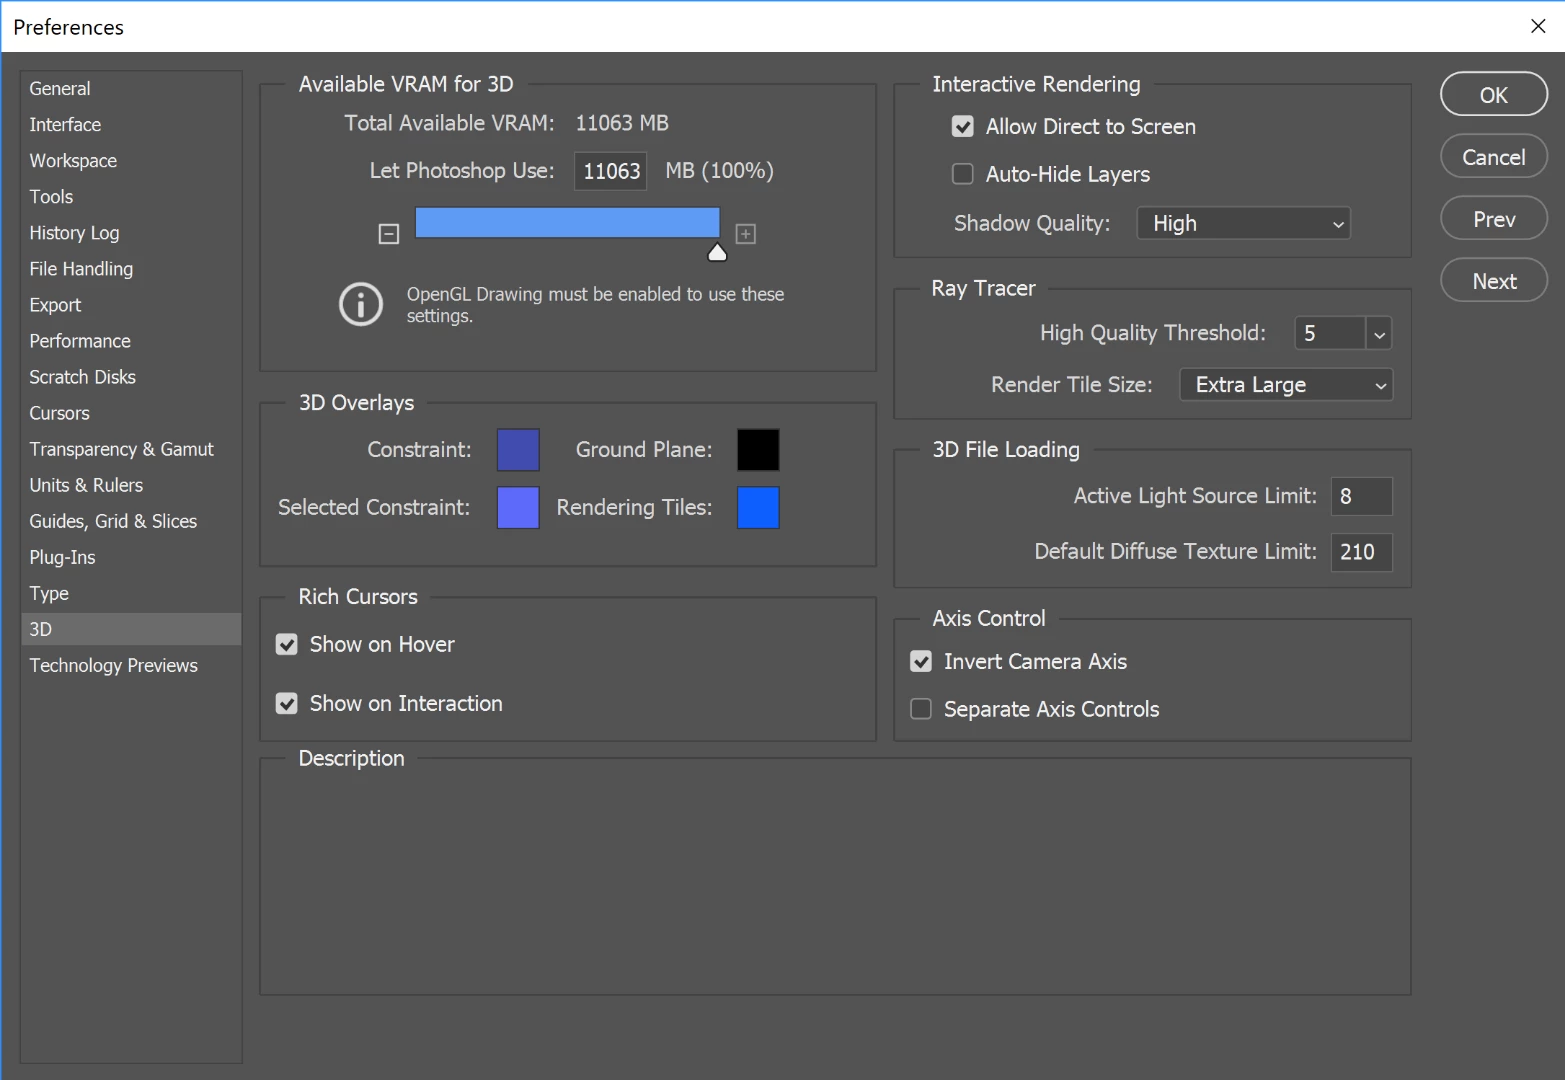This screenshot has height=1080, width=1565.
Task: Click the Next button
Action: point(1494,281)
